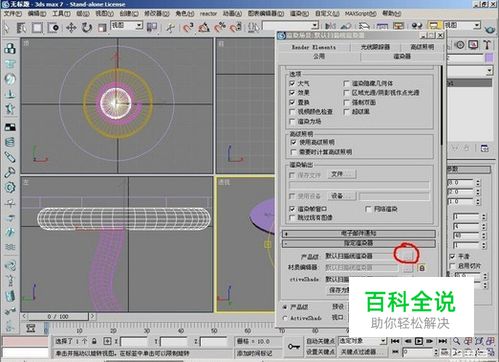Click the Zoom viewport navigation icon
The width and height of the screenshot is (499, 362).
[x=456, y=341]
